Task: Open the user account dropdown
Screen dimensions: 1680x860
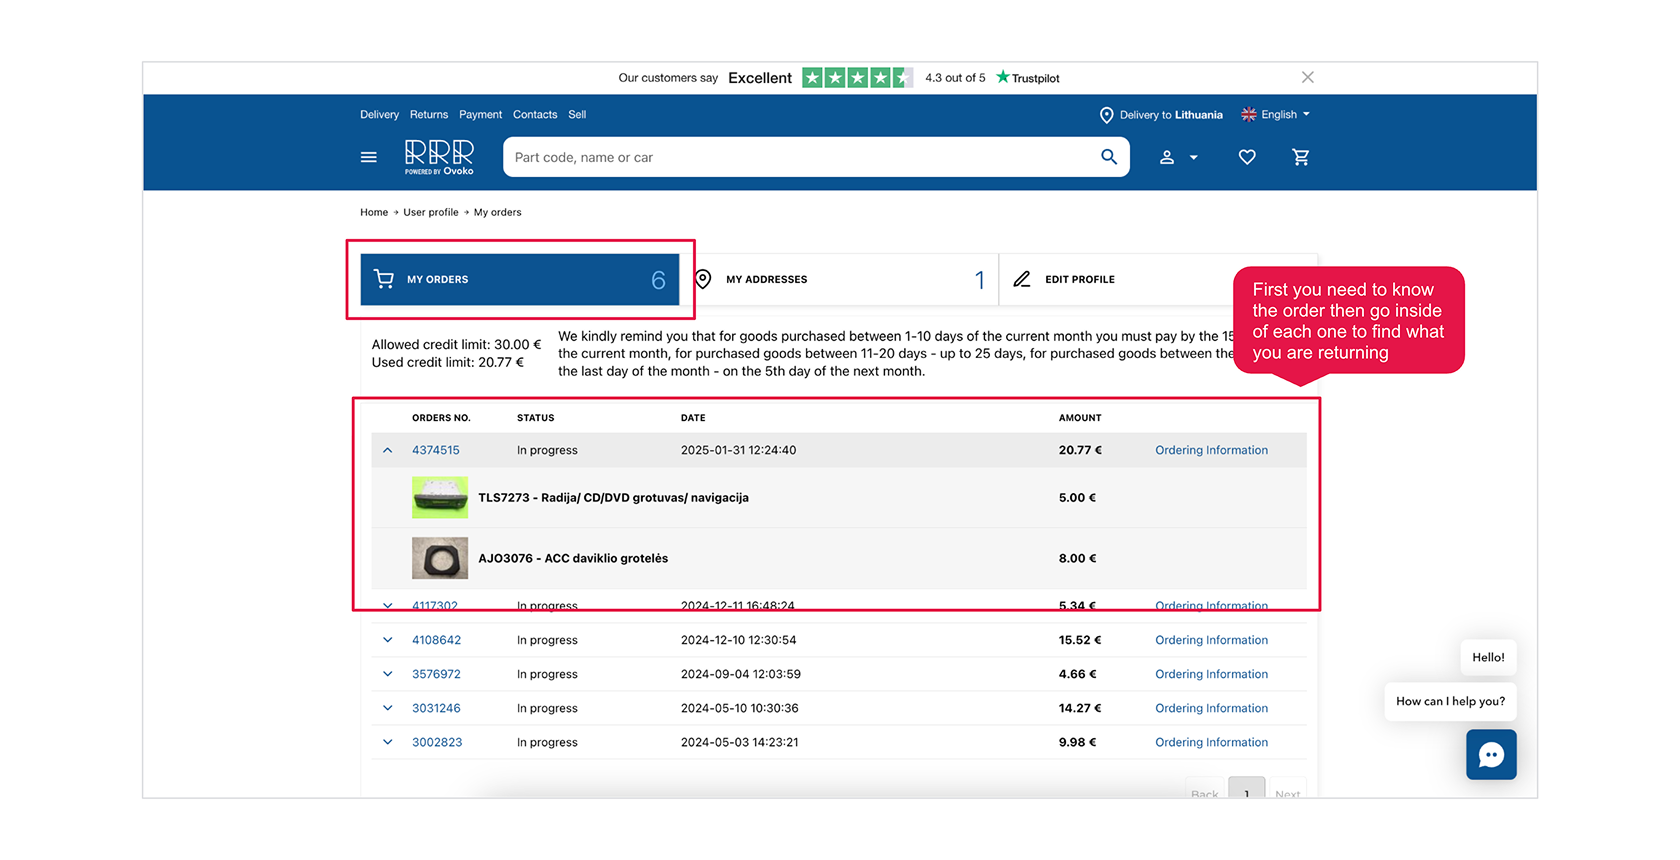Action: [x=1178, y=157]
